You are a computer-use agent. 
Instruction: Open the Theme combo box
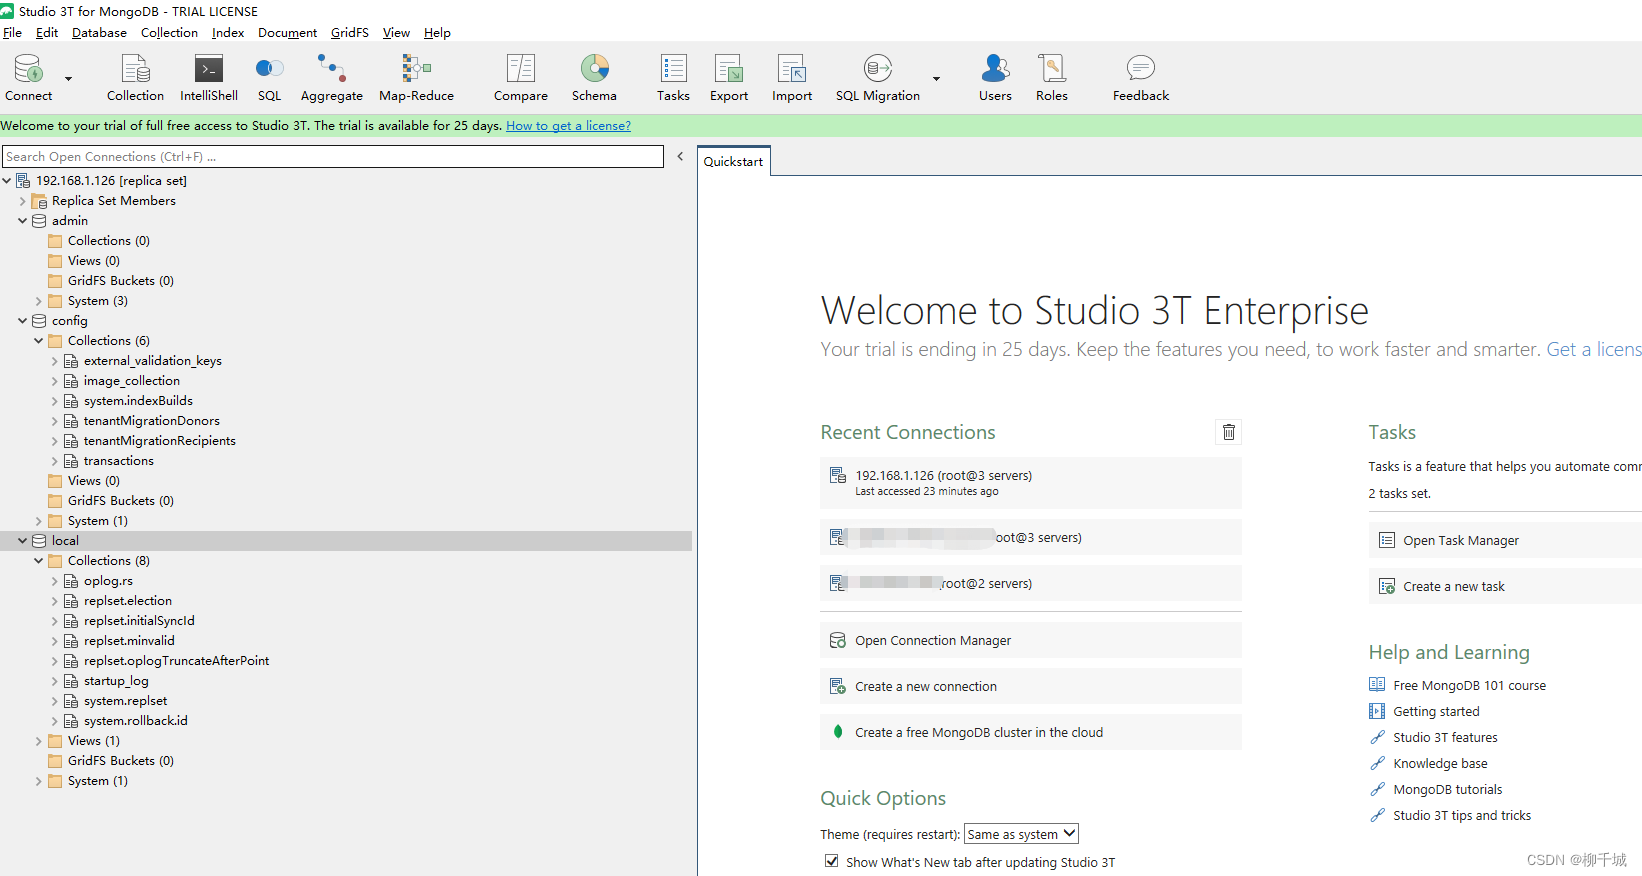point(1021,834)
